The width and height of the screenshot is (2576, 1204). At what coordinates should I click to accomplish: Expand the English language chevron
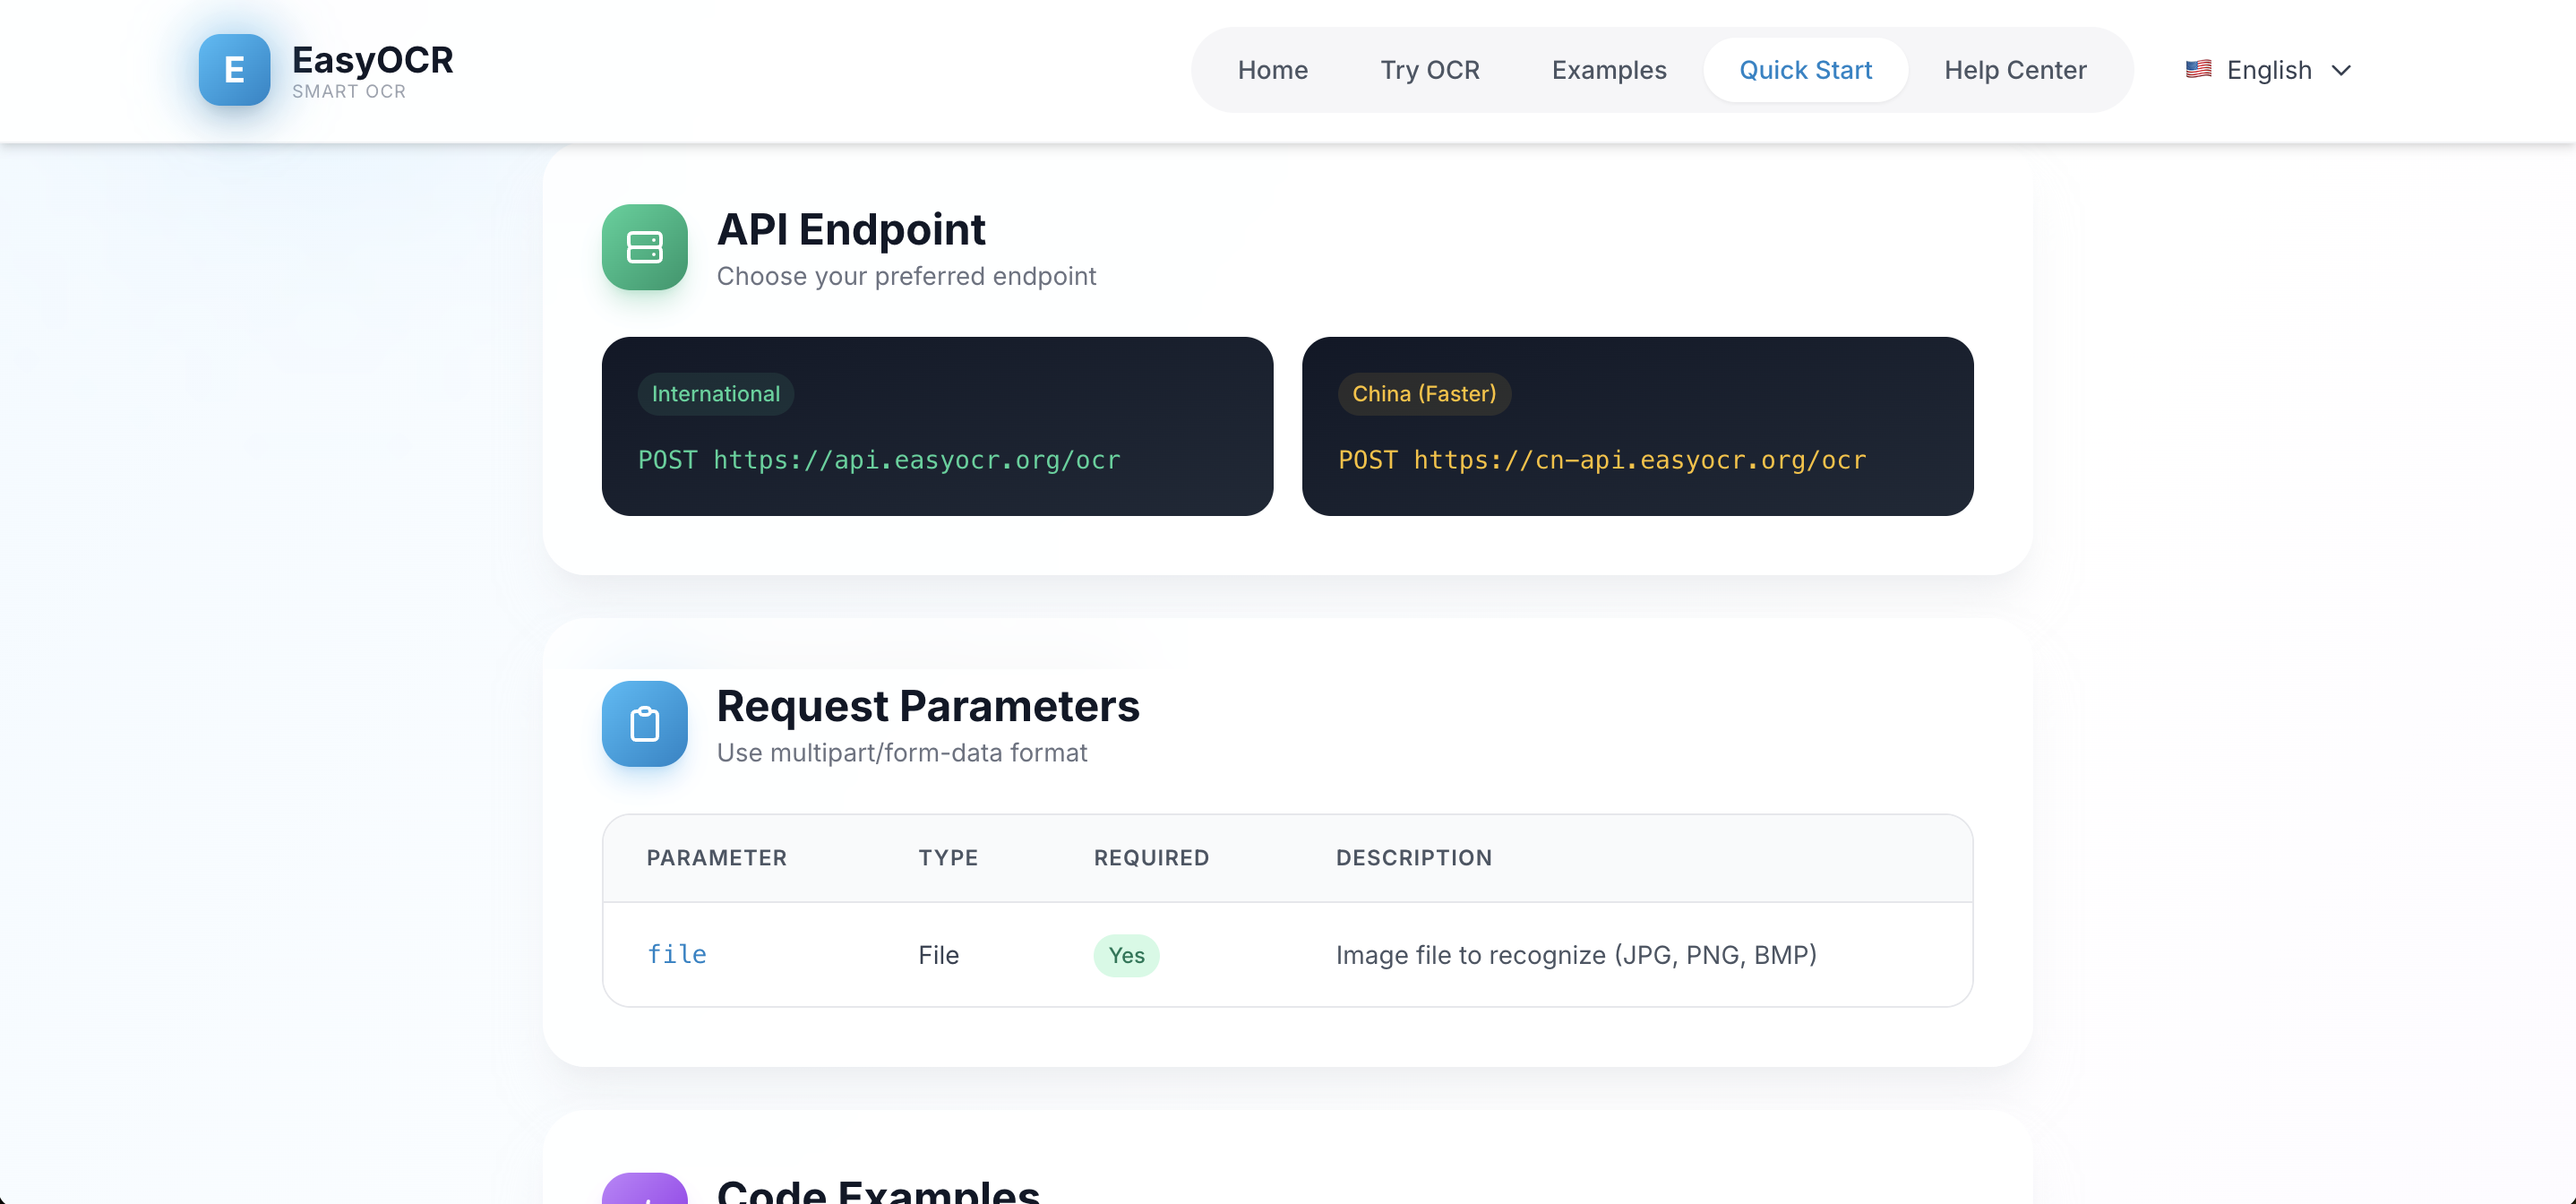click(x=2341, y=70)
